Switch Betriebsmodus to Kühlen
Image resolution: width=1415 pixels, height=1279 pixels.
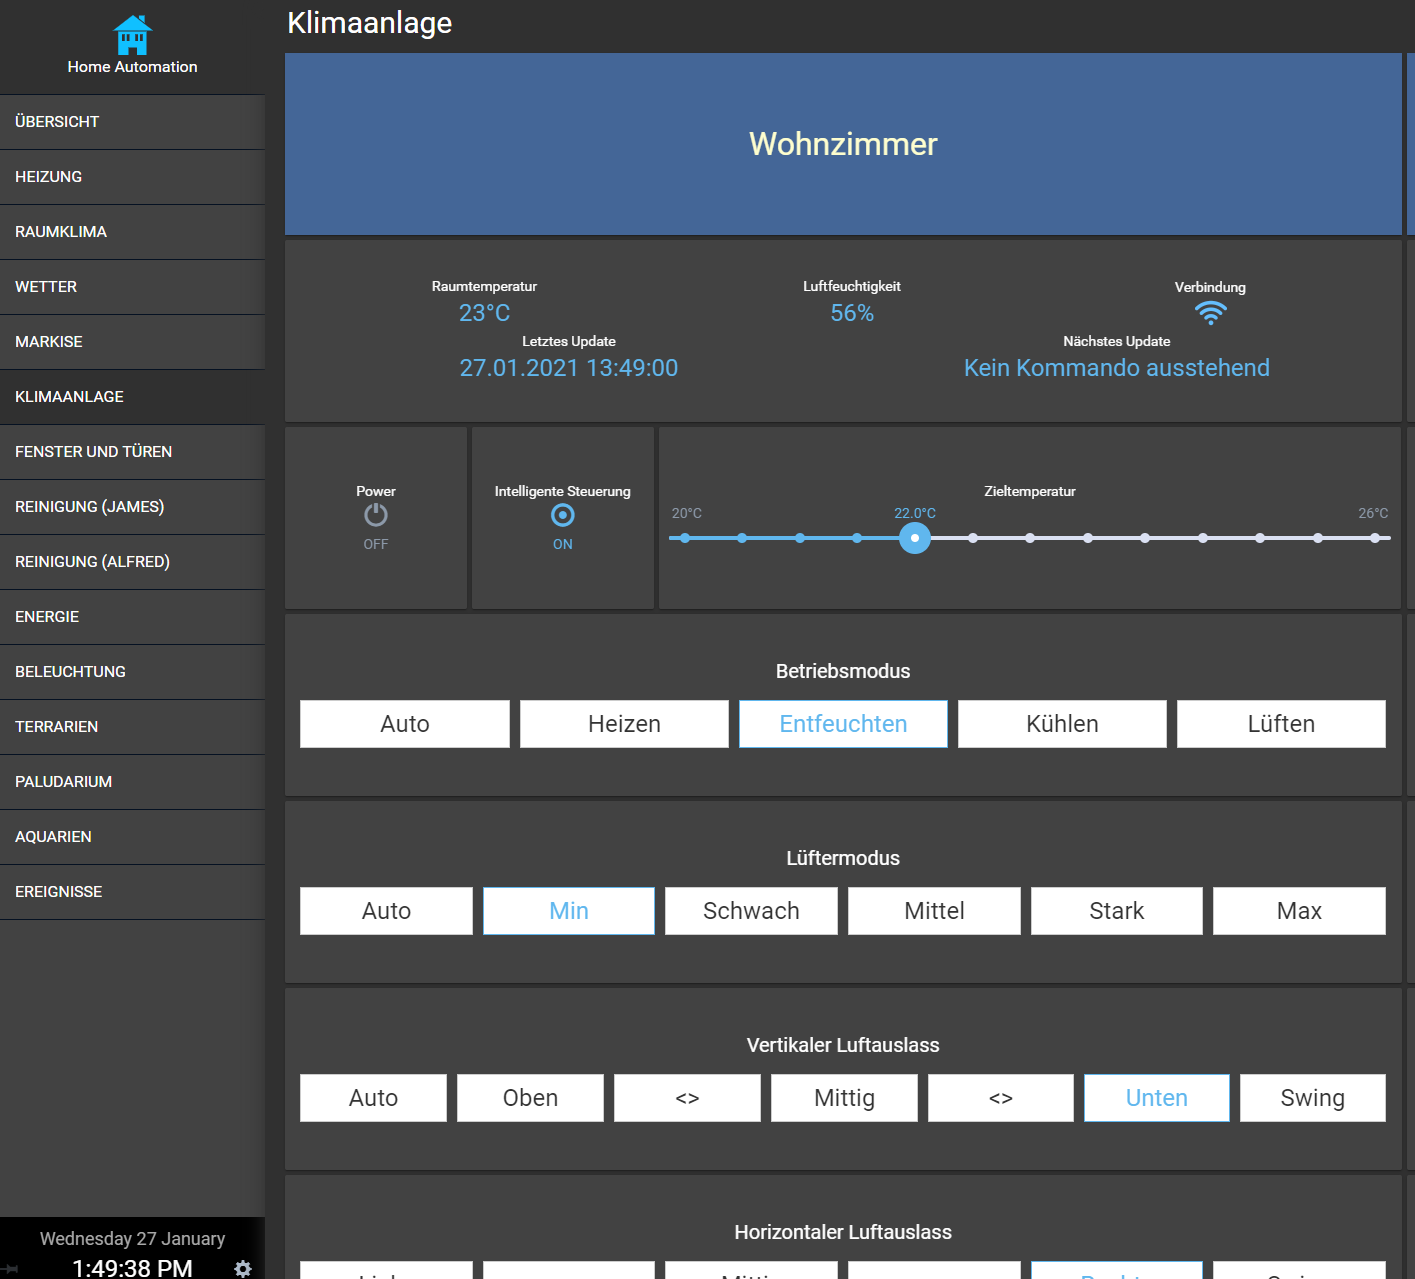pos(1062,724)
